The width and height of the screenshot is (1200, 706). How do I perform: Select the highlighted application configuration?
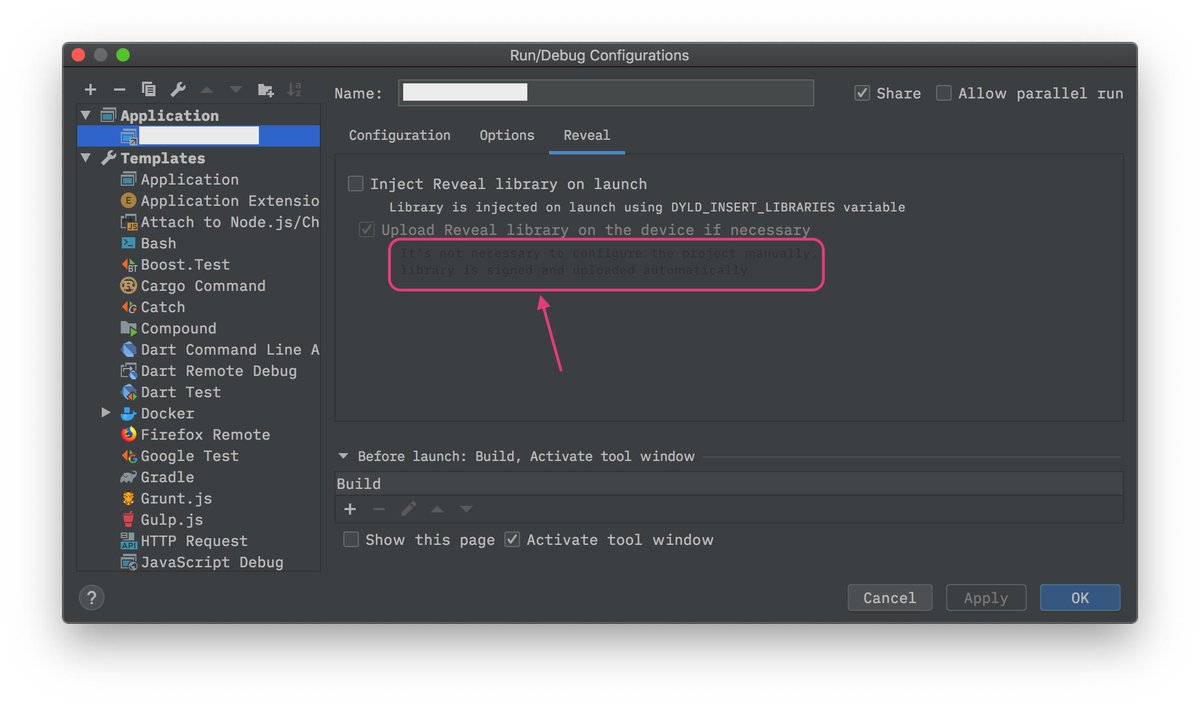point(199,136)
